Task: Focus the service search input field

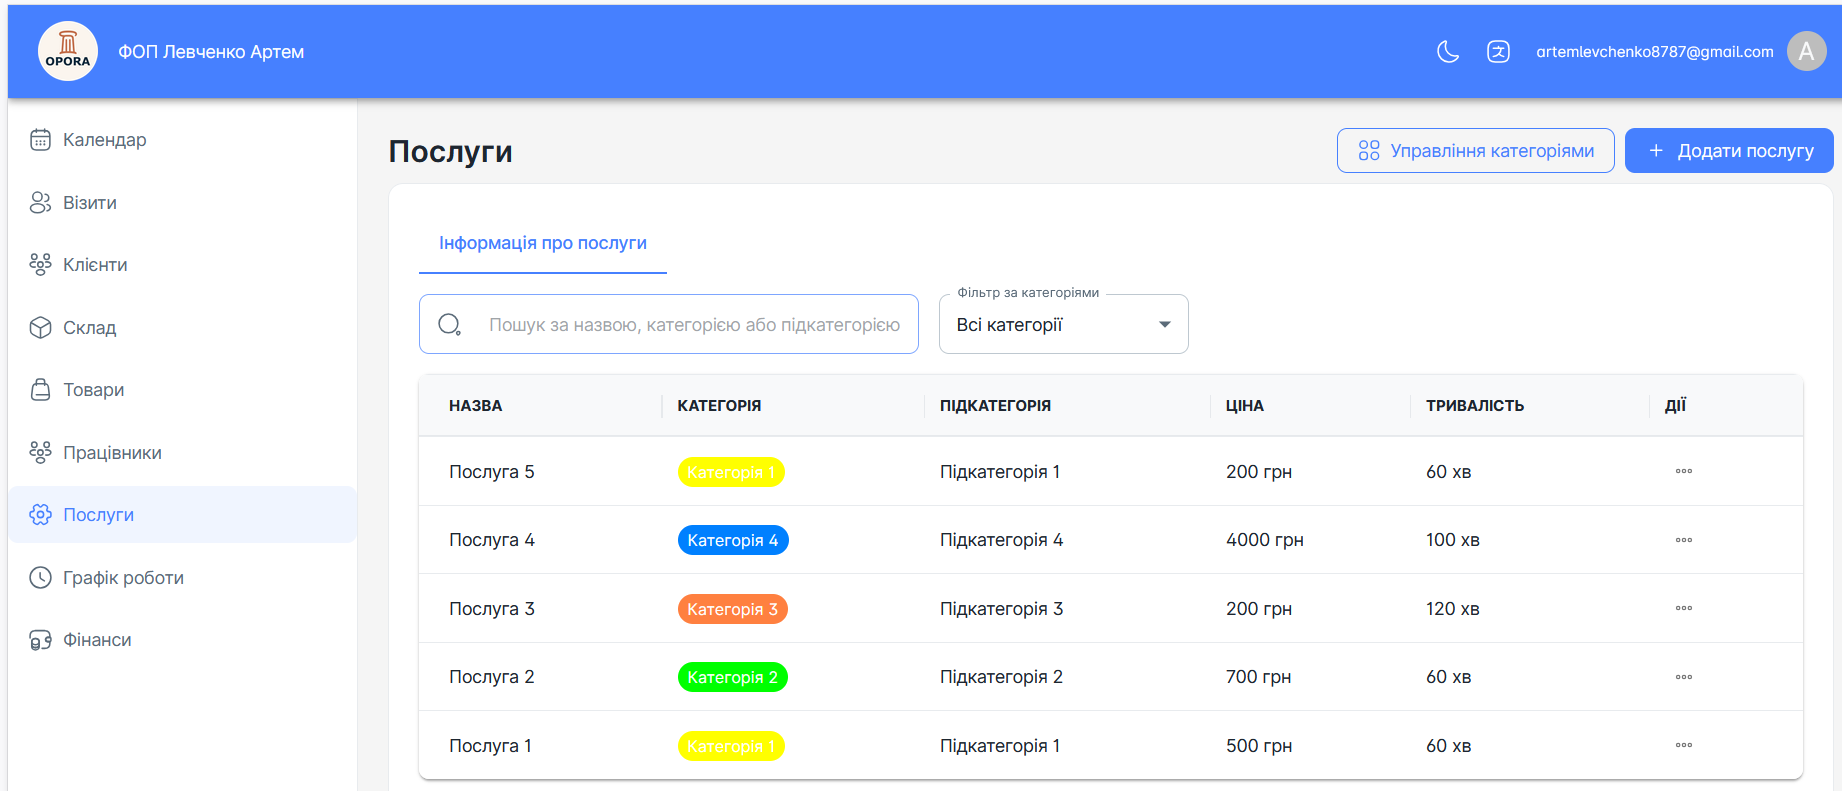Action: point(669,324)
